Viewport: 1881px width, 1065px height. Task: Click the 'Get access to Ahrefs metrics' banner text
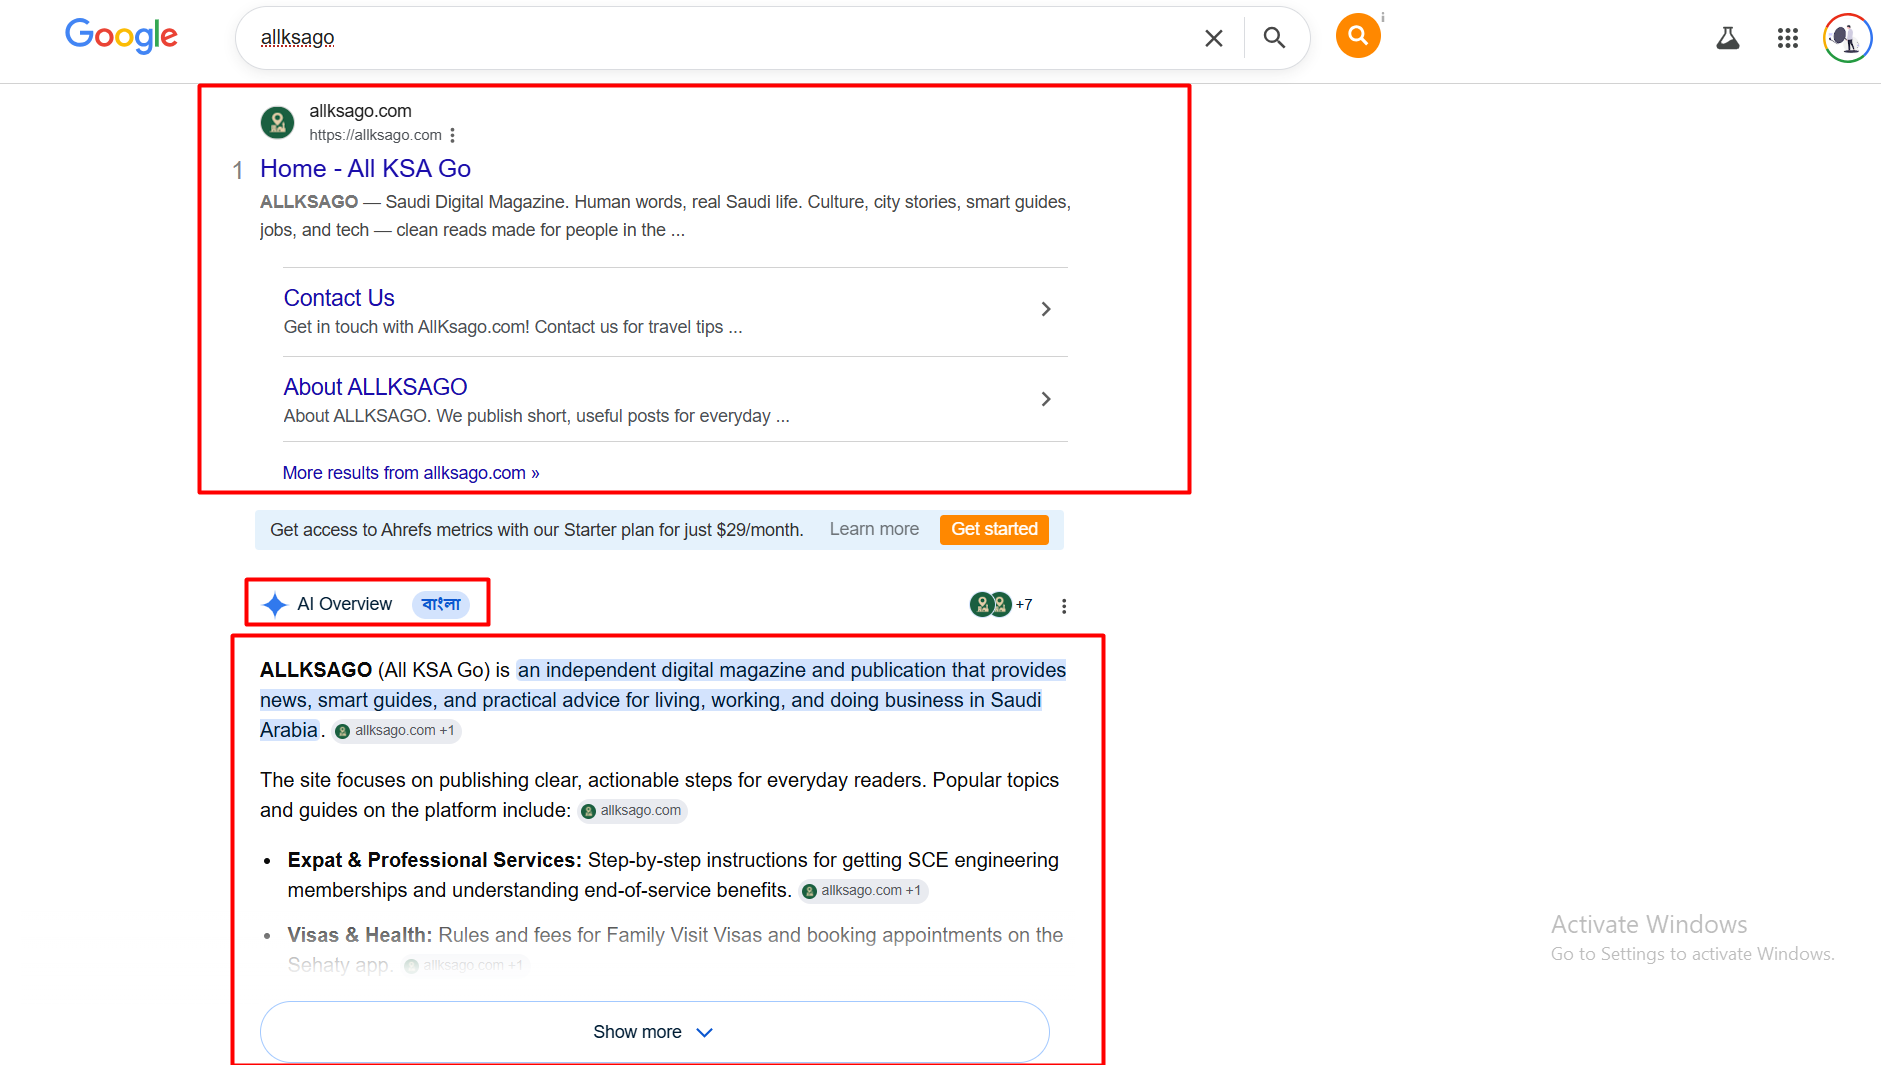point(536,530)
